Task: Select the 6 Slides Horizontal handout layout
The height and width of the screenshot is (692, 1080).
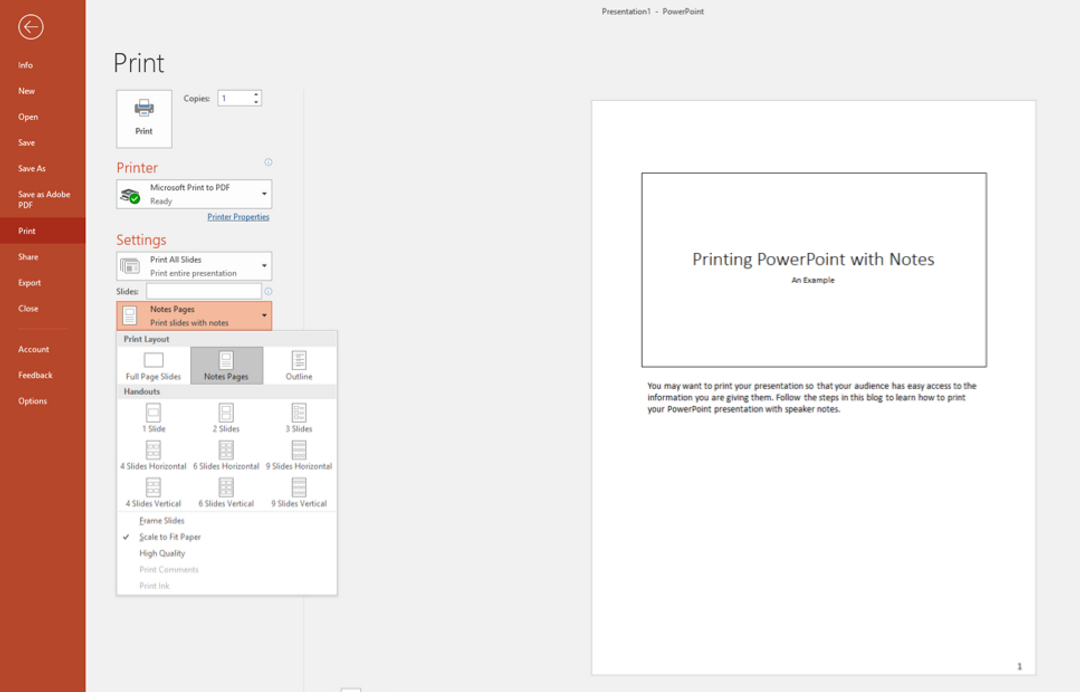Action: [225, 453]
